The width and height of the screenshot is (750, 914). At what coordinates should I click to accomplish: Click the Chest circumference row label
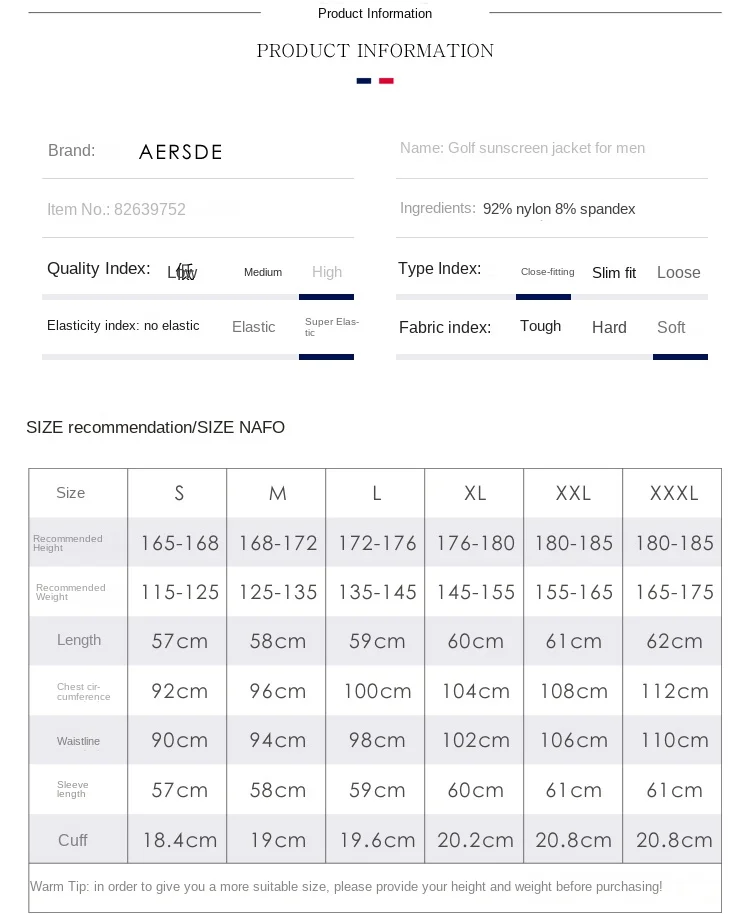point(84,692)
